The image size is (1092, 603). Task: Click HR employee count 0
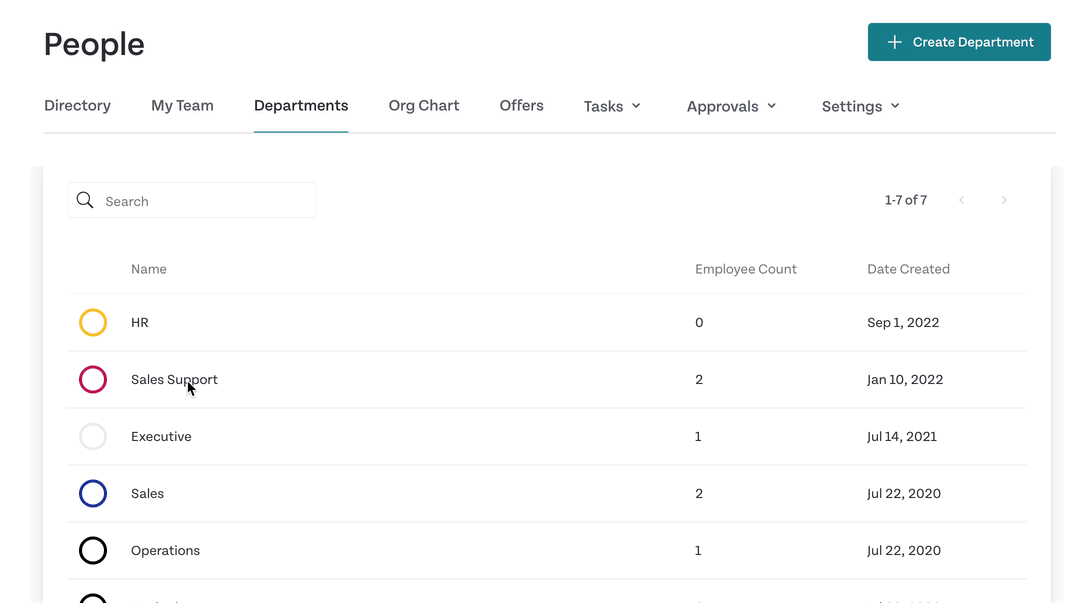click(x=699, y=322)
